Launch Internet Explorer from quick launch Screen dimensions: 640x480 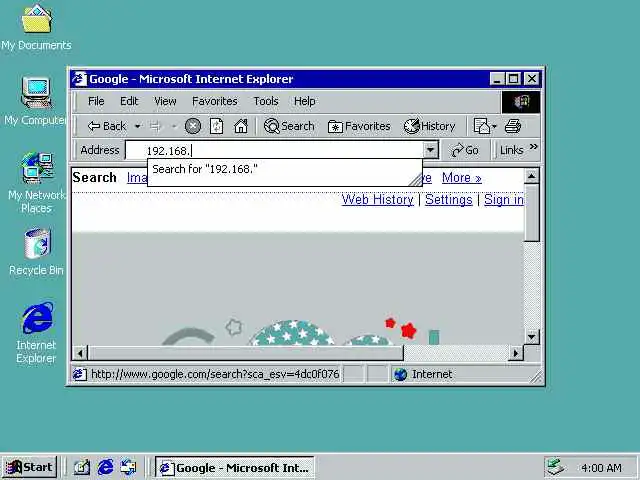[105, 467]
